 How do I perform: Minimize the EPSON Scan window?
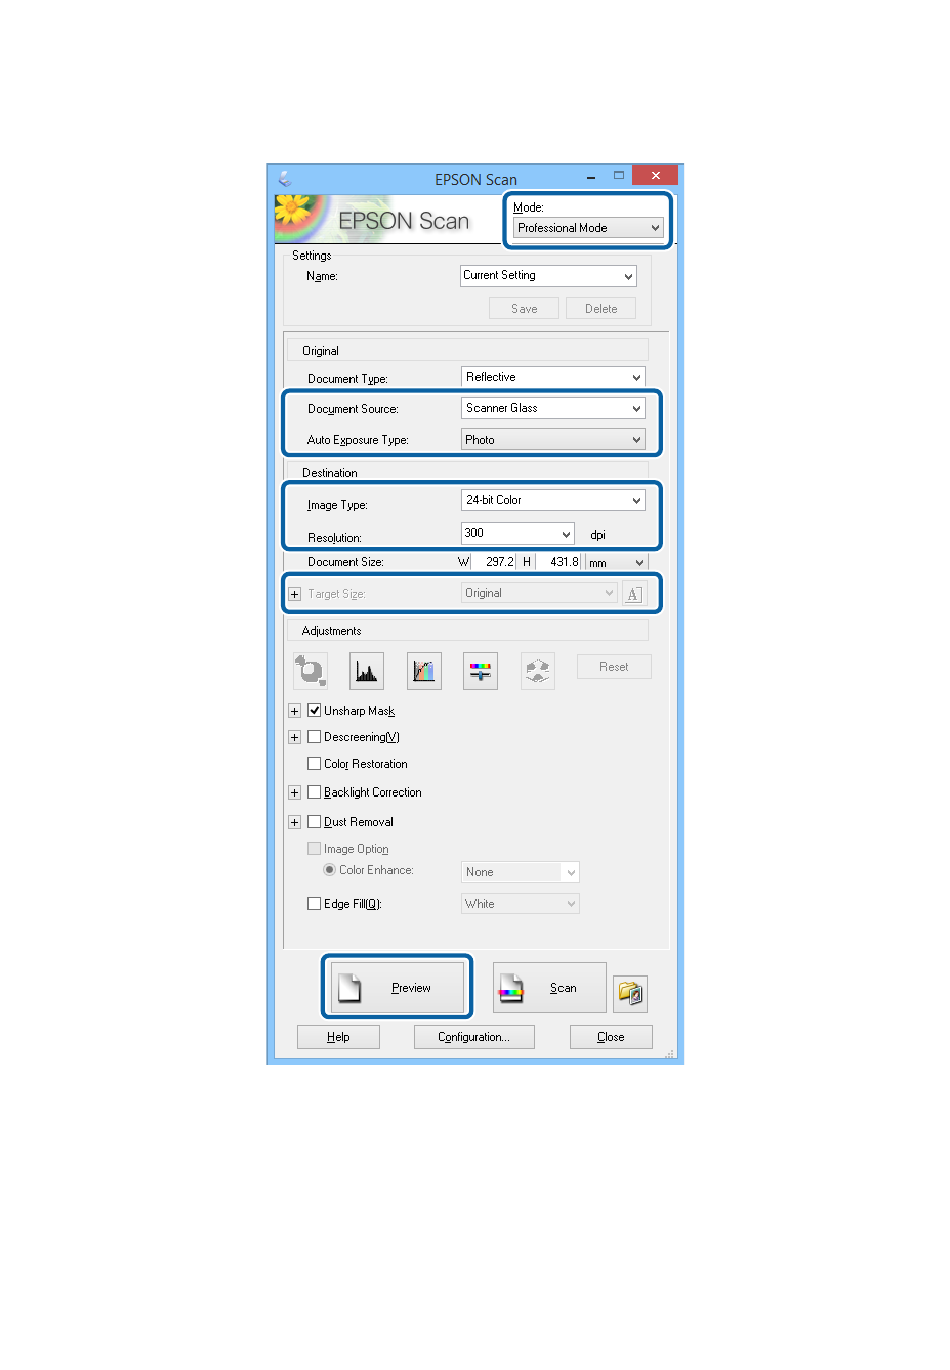click(591, 176)
